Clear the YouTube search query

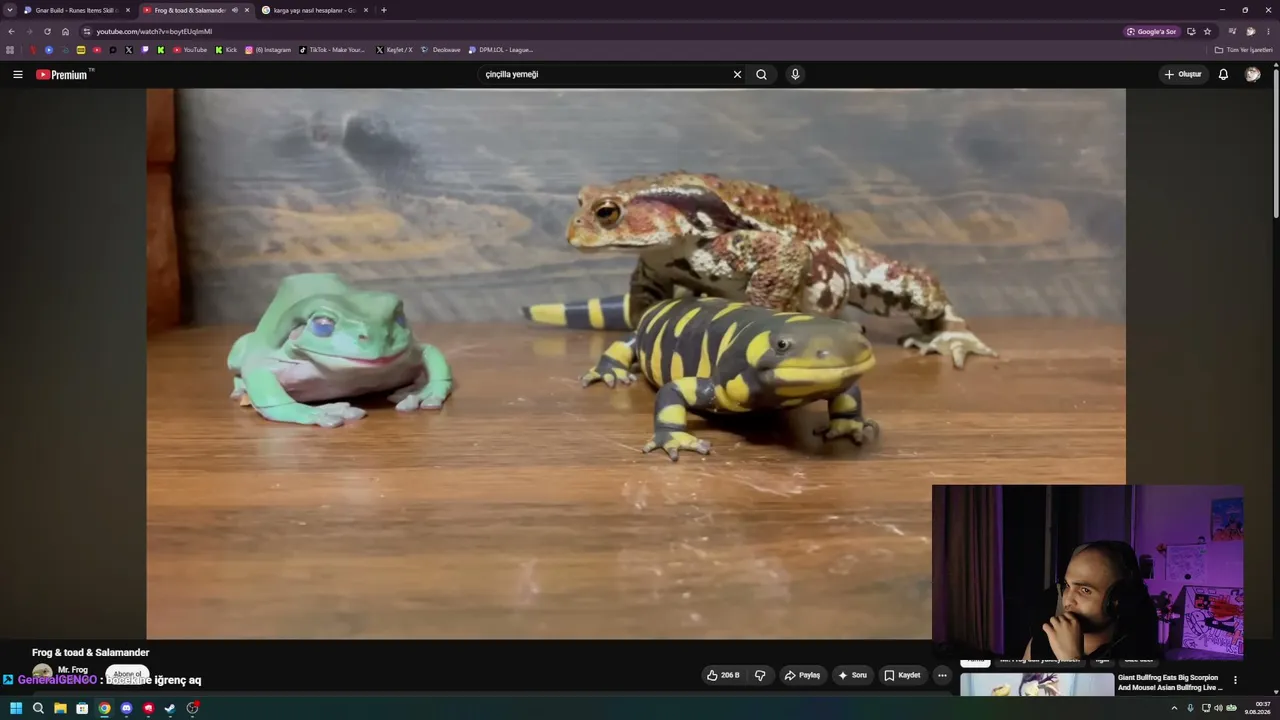pos(737,74)
